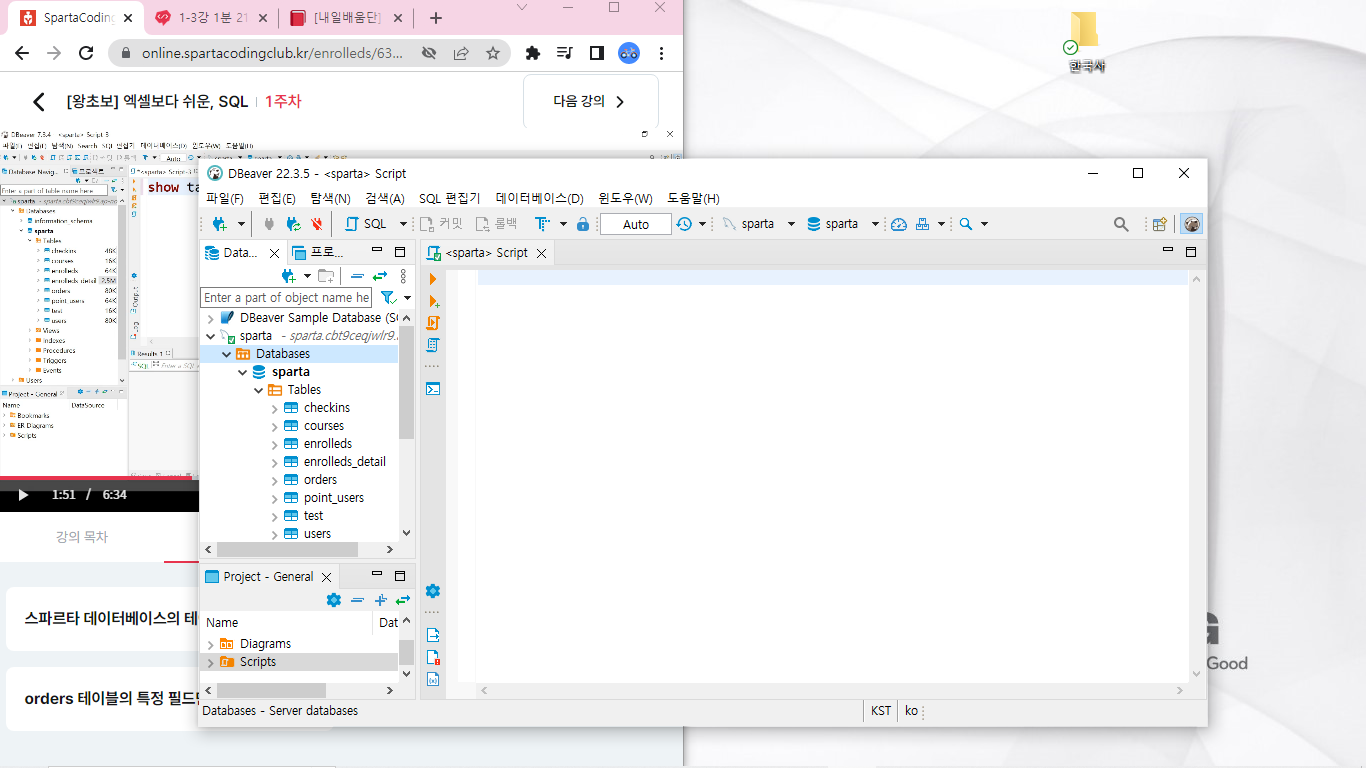Reload the page in Chrome browser
Viewport: 1366px width, 768px height.
click(86, 53)
